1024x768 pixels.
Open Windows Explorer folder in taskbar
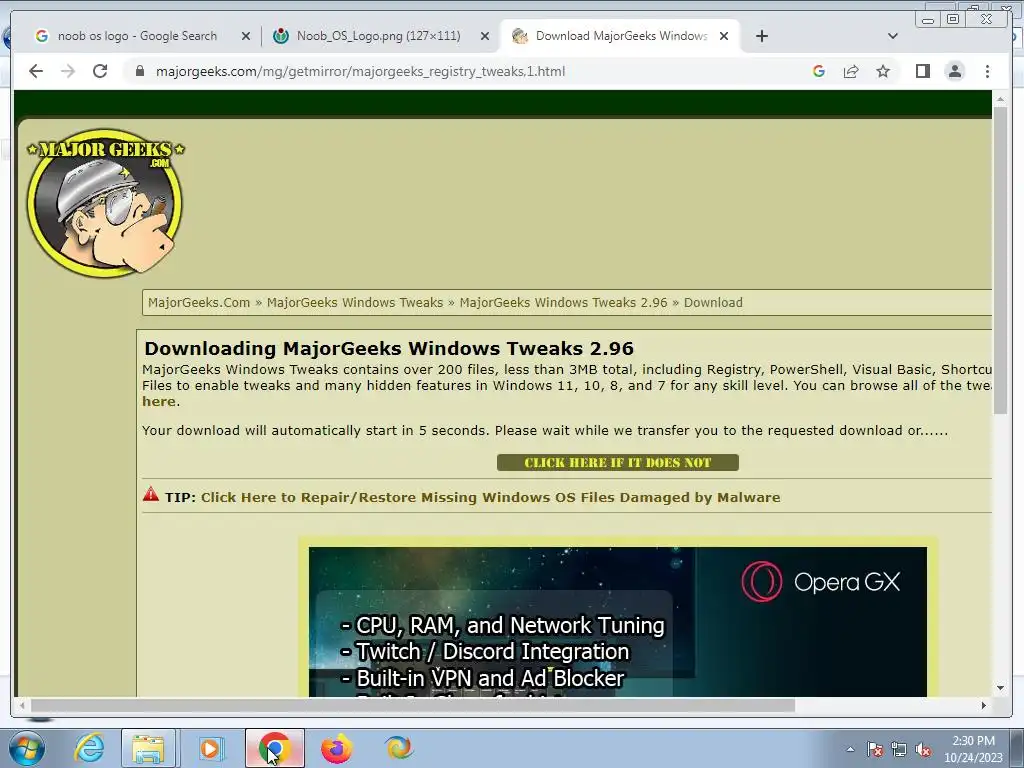pos(148,748)
